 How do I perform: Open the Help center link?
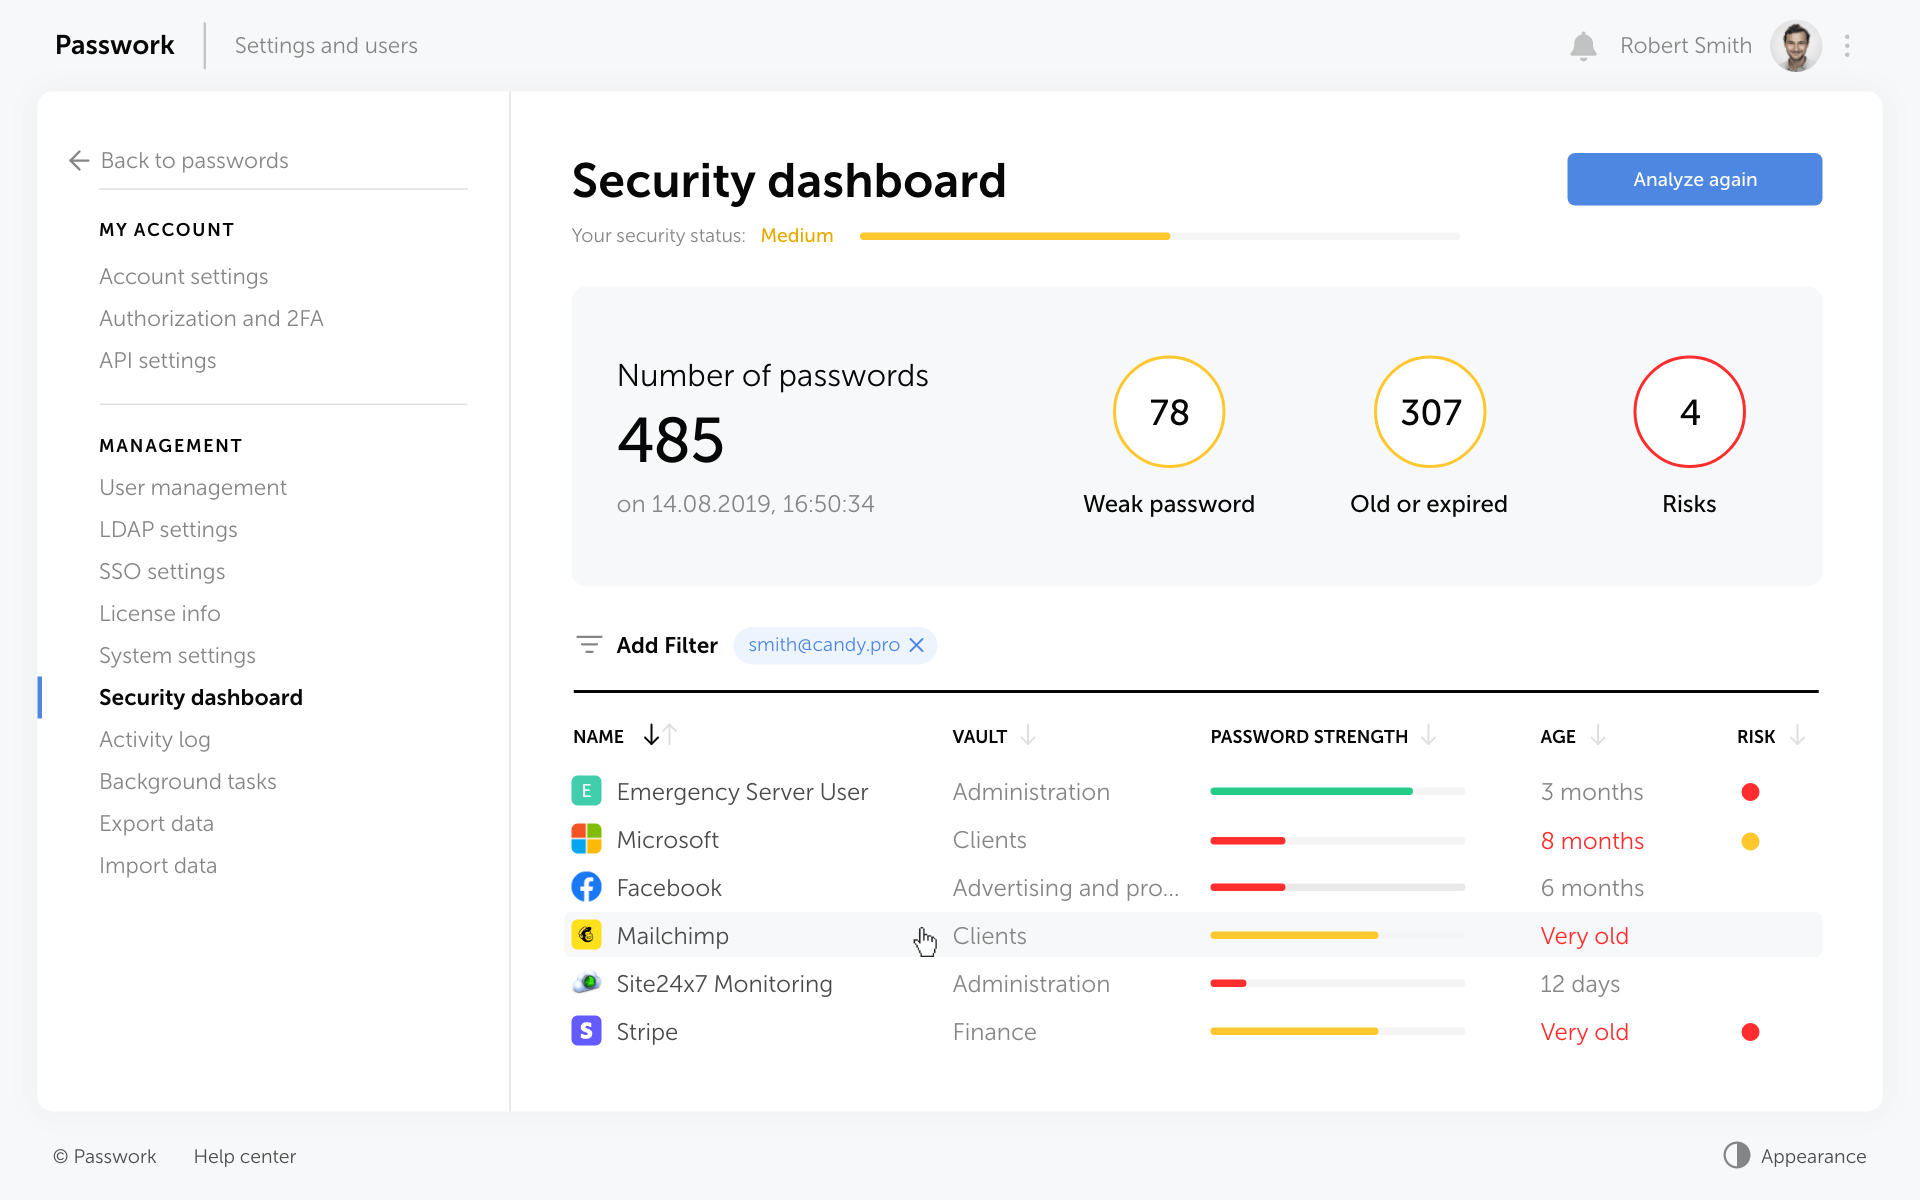click(244, 1156)
